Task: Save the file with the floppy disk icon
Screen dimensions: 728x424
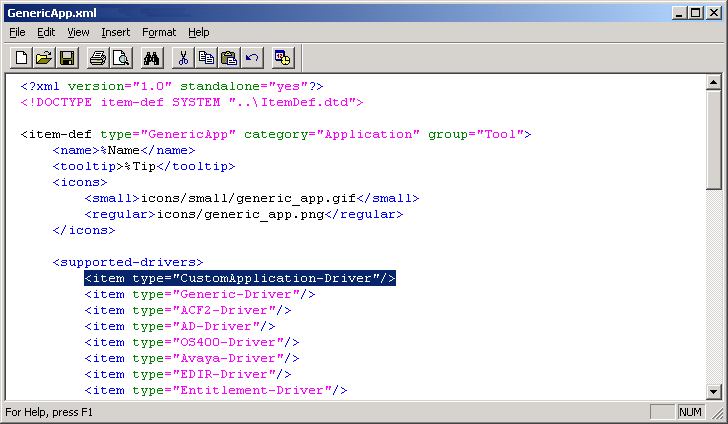Action: tap(67, 58)
